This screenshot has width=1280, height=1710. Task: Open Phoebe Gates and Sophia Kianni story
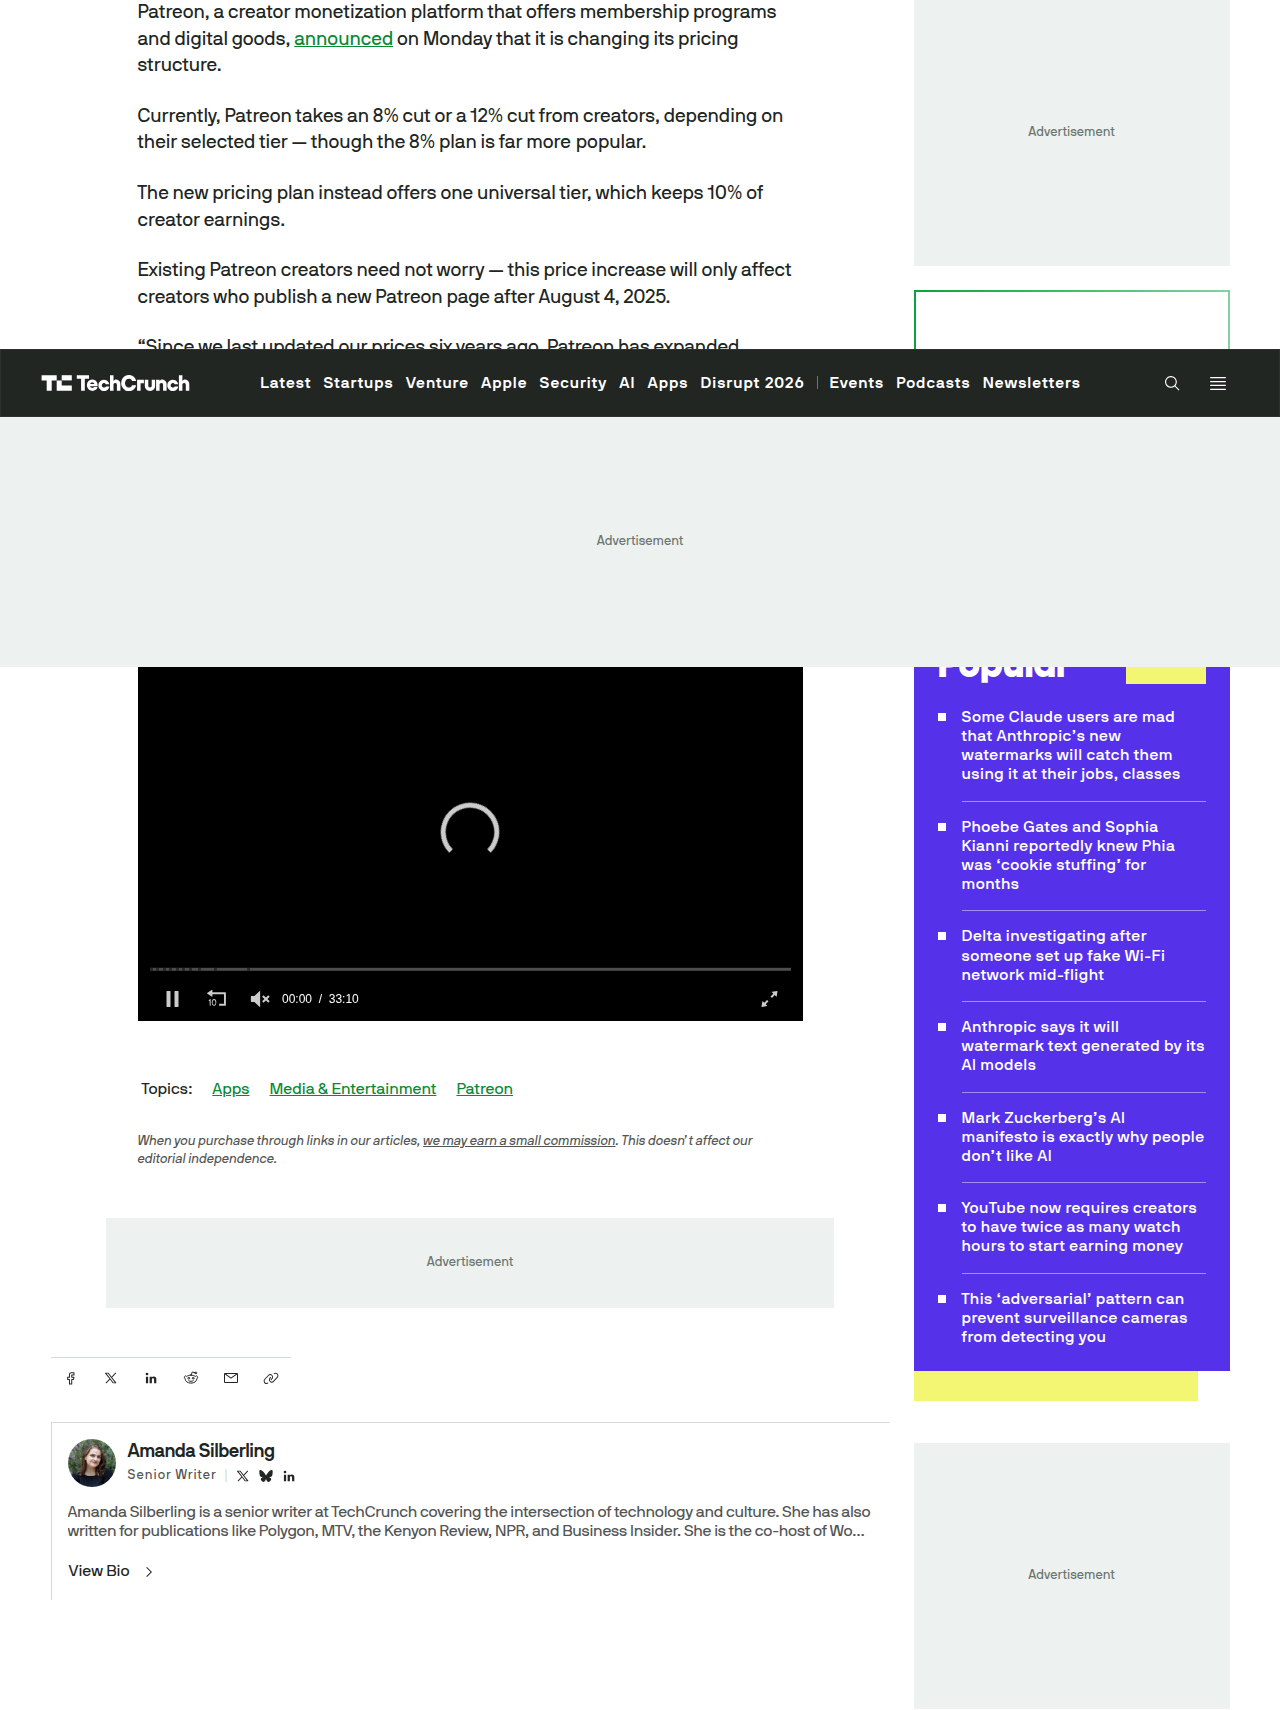[1068, 855]
